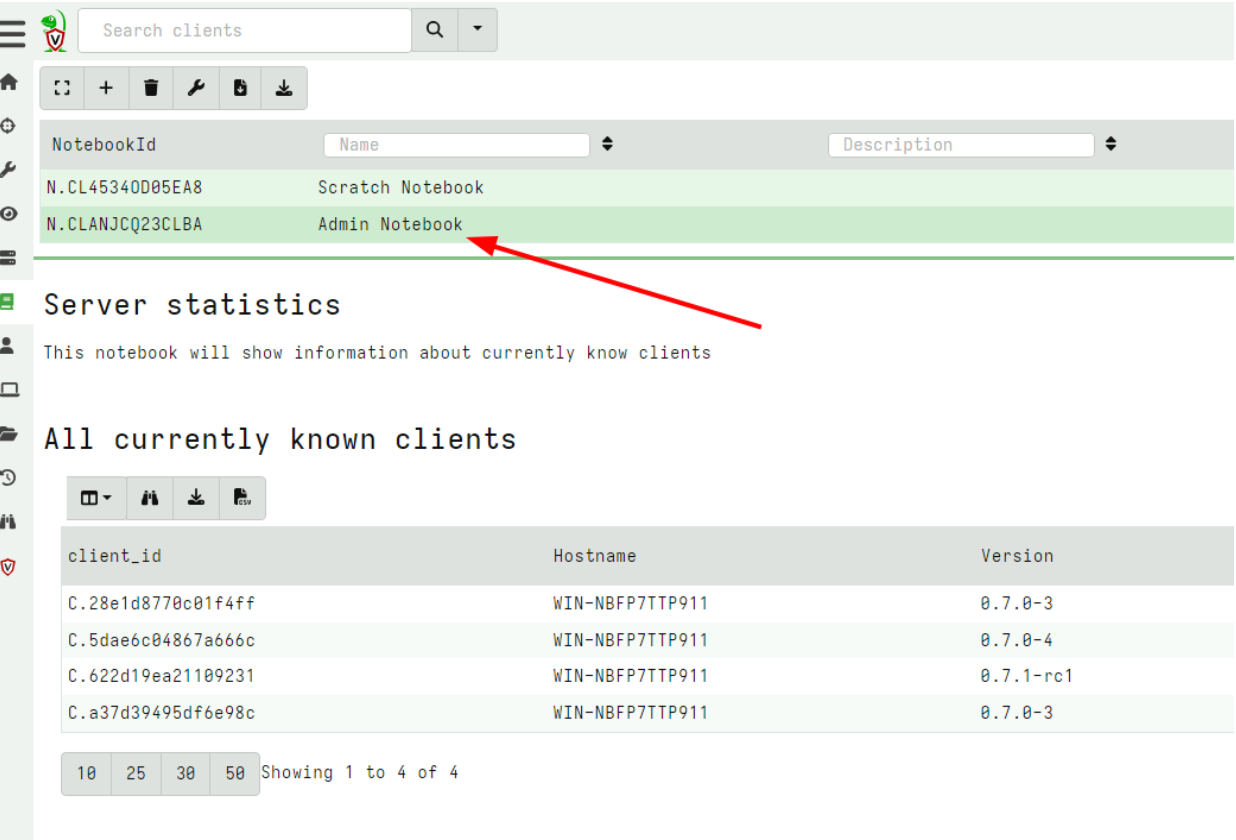Viewport: 1236px width, 840px height.
Task: Open the search options dropdown arrow
Action: (x=477, y=30)
